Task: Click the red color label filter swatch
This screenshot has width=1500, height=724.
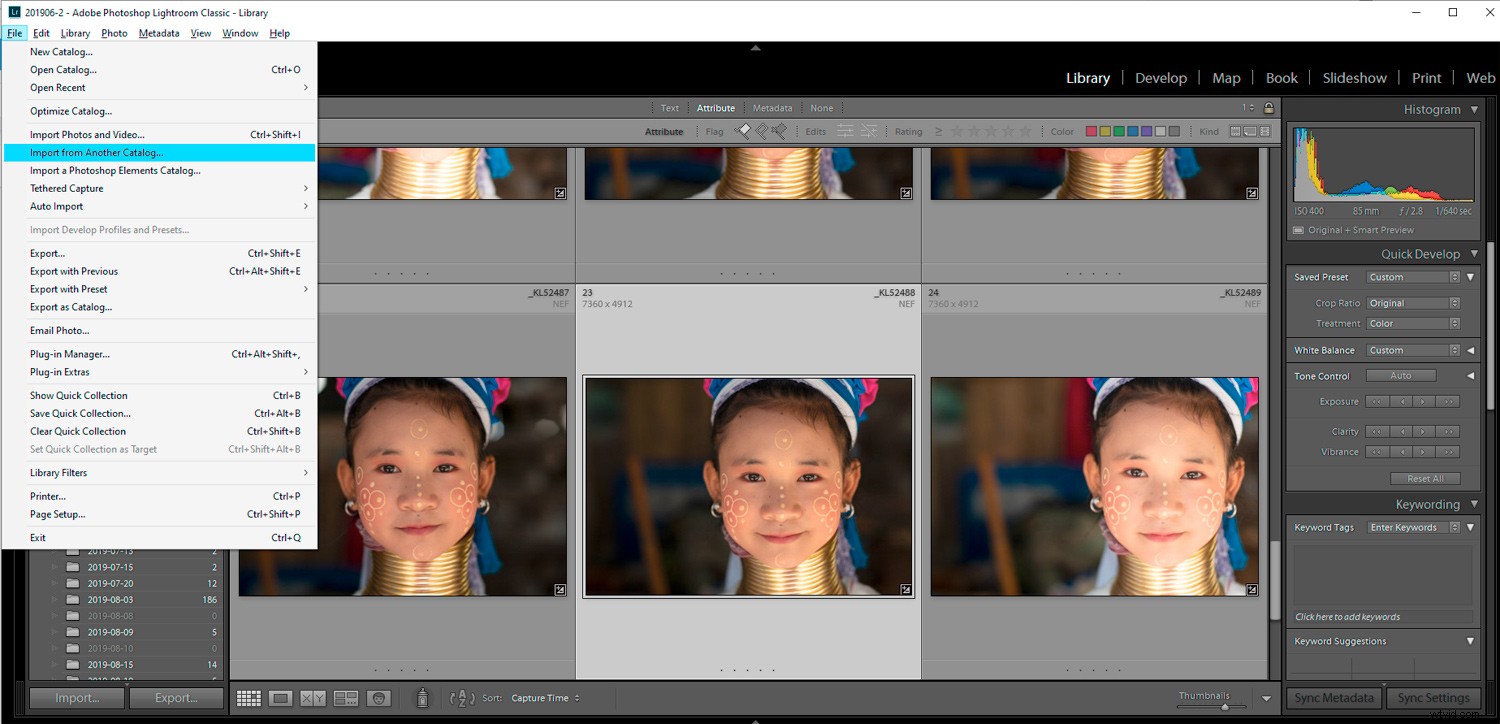Action: (x=1091, y=131)
